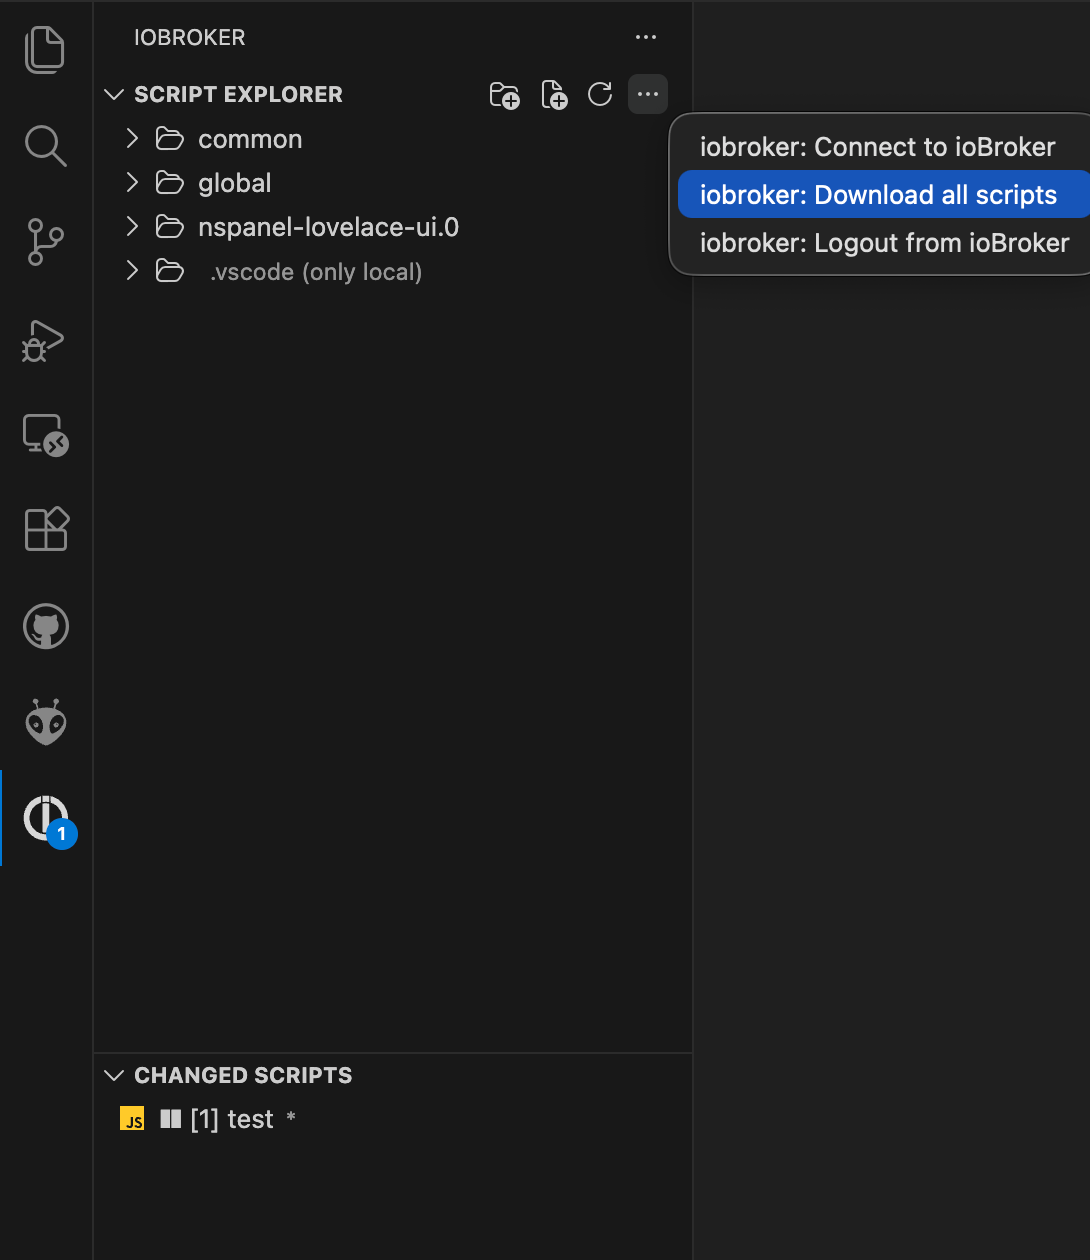
Task: Open GitHub view in activity bar
Action: point(45,627)
